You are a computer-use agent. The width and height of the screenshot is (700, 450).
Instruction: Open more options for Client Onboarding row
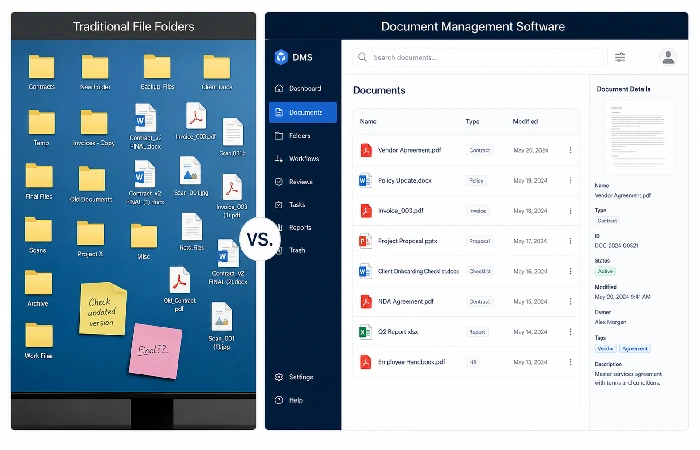click(x=570, y=271)
